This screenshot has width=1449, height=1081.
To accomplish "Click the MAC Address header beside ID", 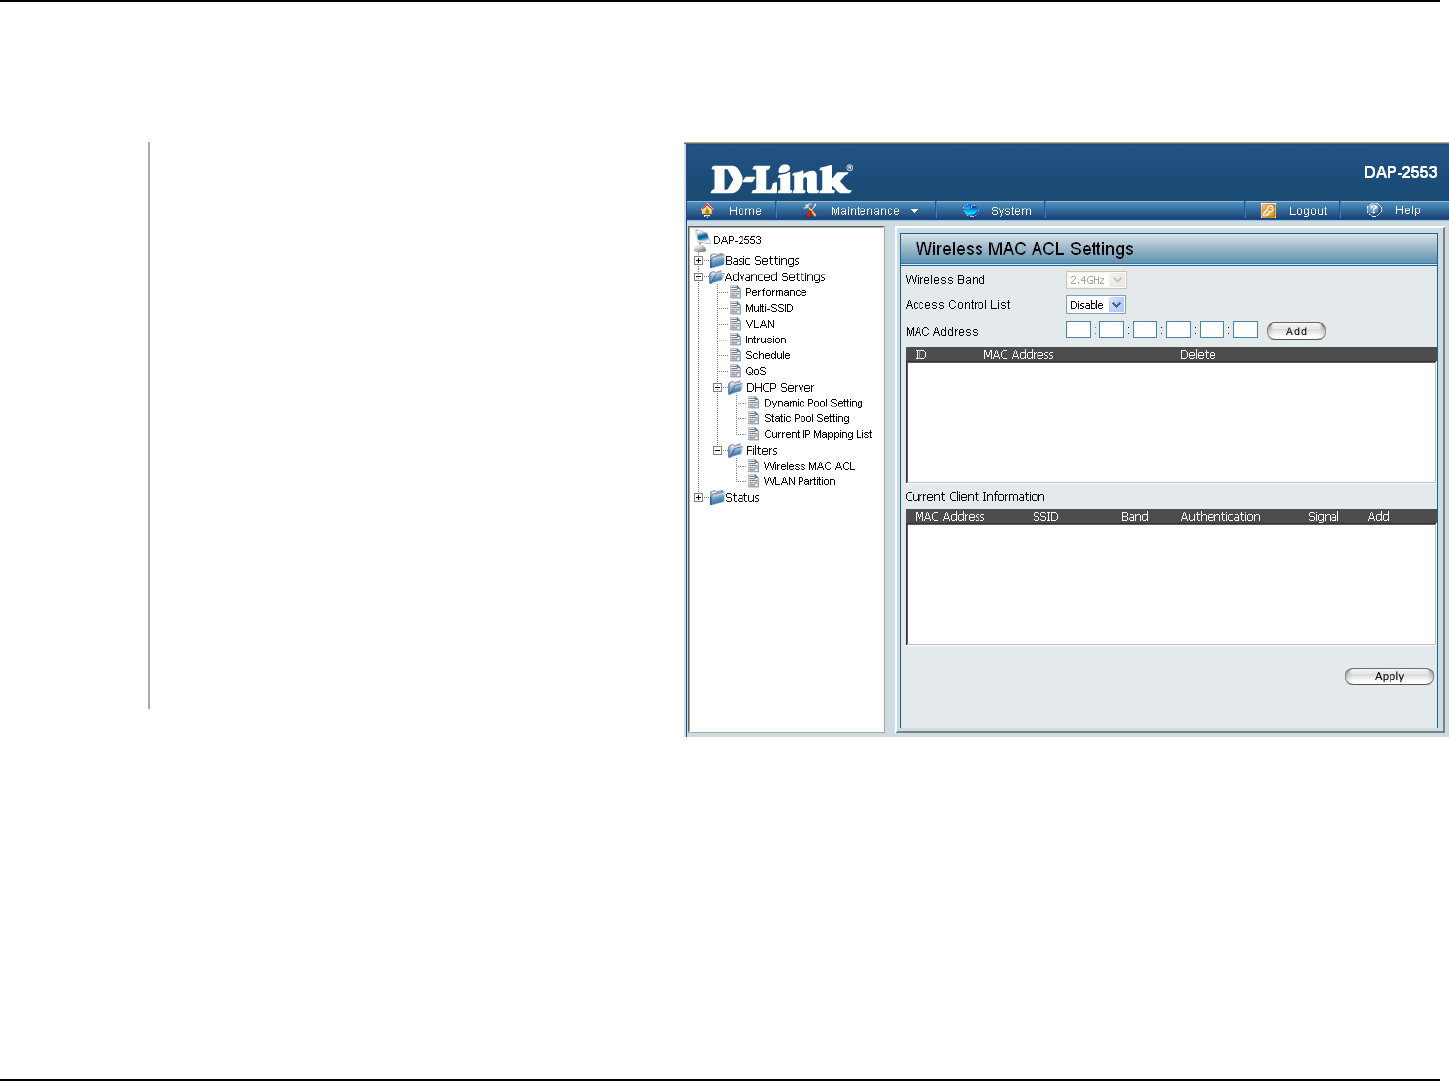I will pyautogui.click(x=1018, y=355).
